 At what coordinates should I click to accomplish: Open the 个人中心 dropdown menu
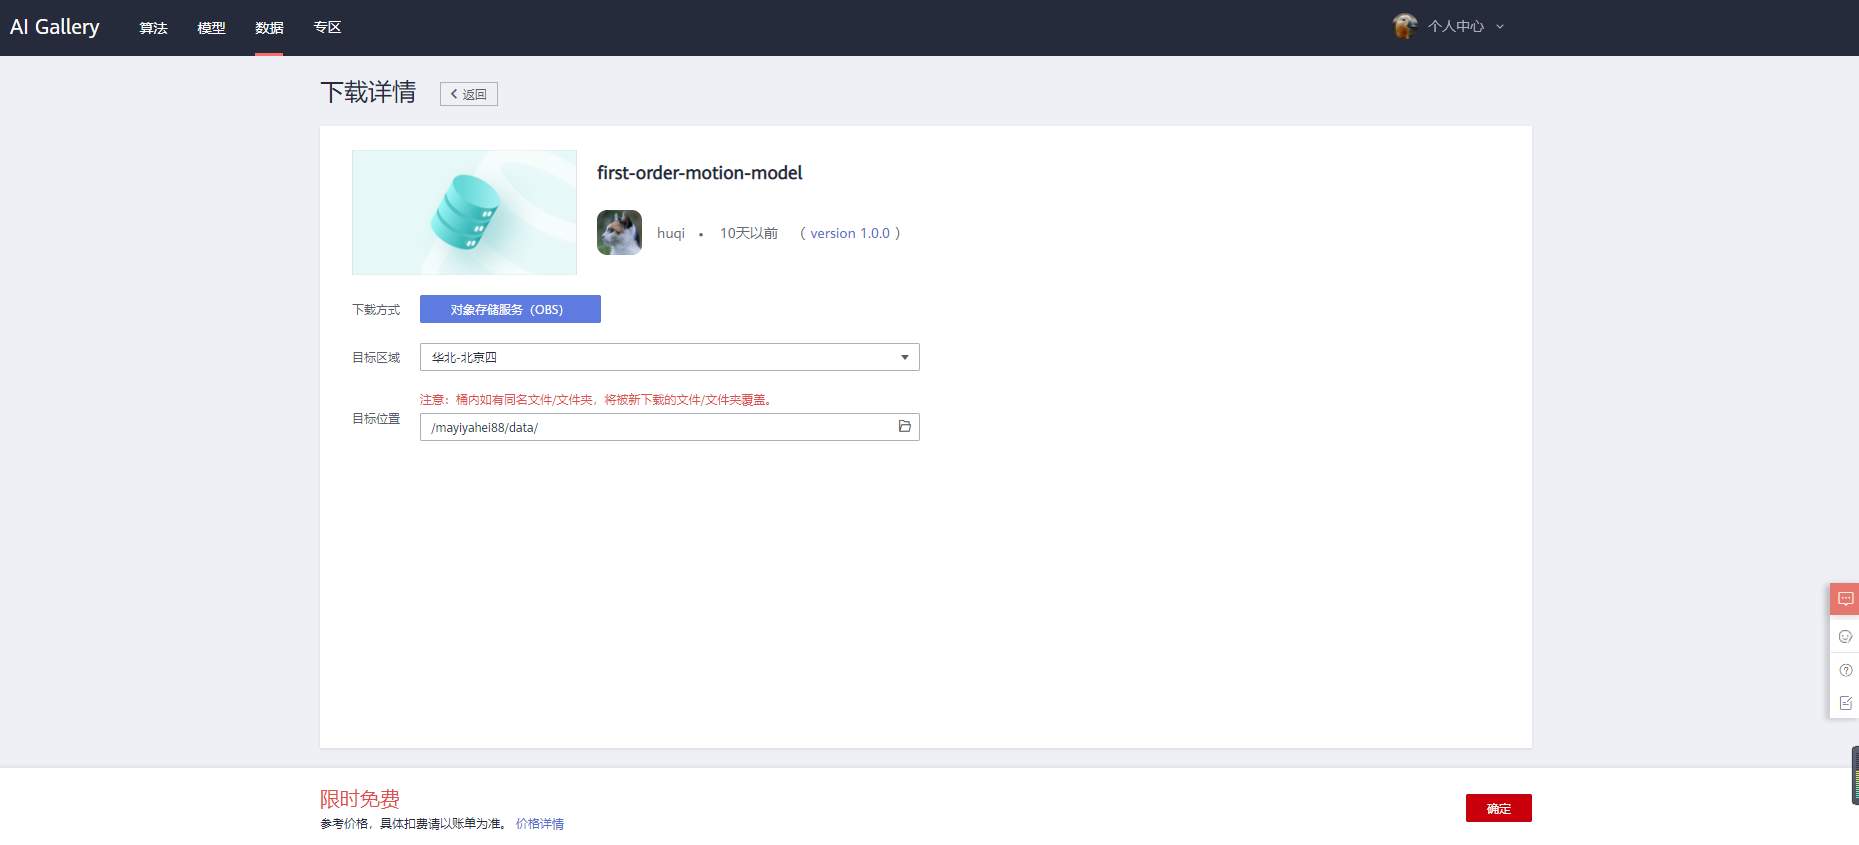1448,27
